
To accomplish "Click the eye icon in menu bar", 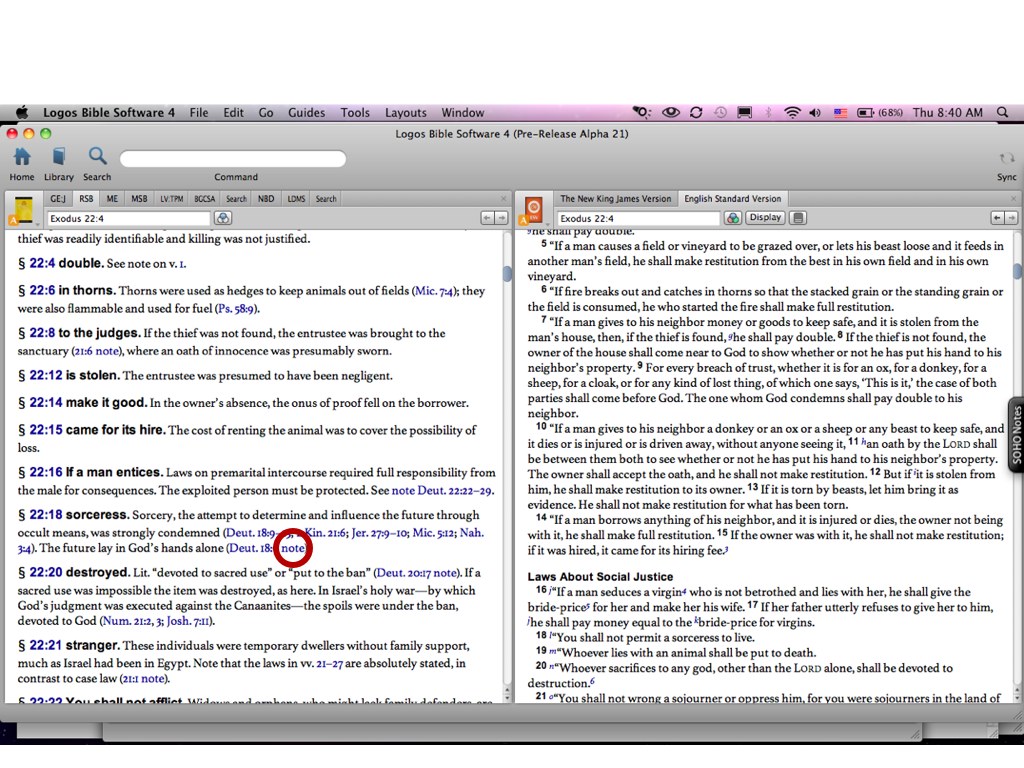I will click(x=671, y=112).
